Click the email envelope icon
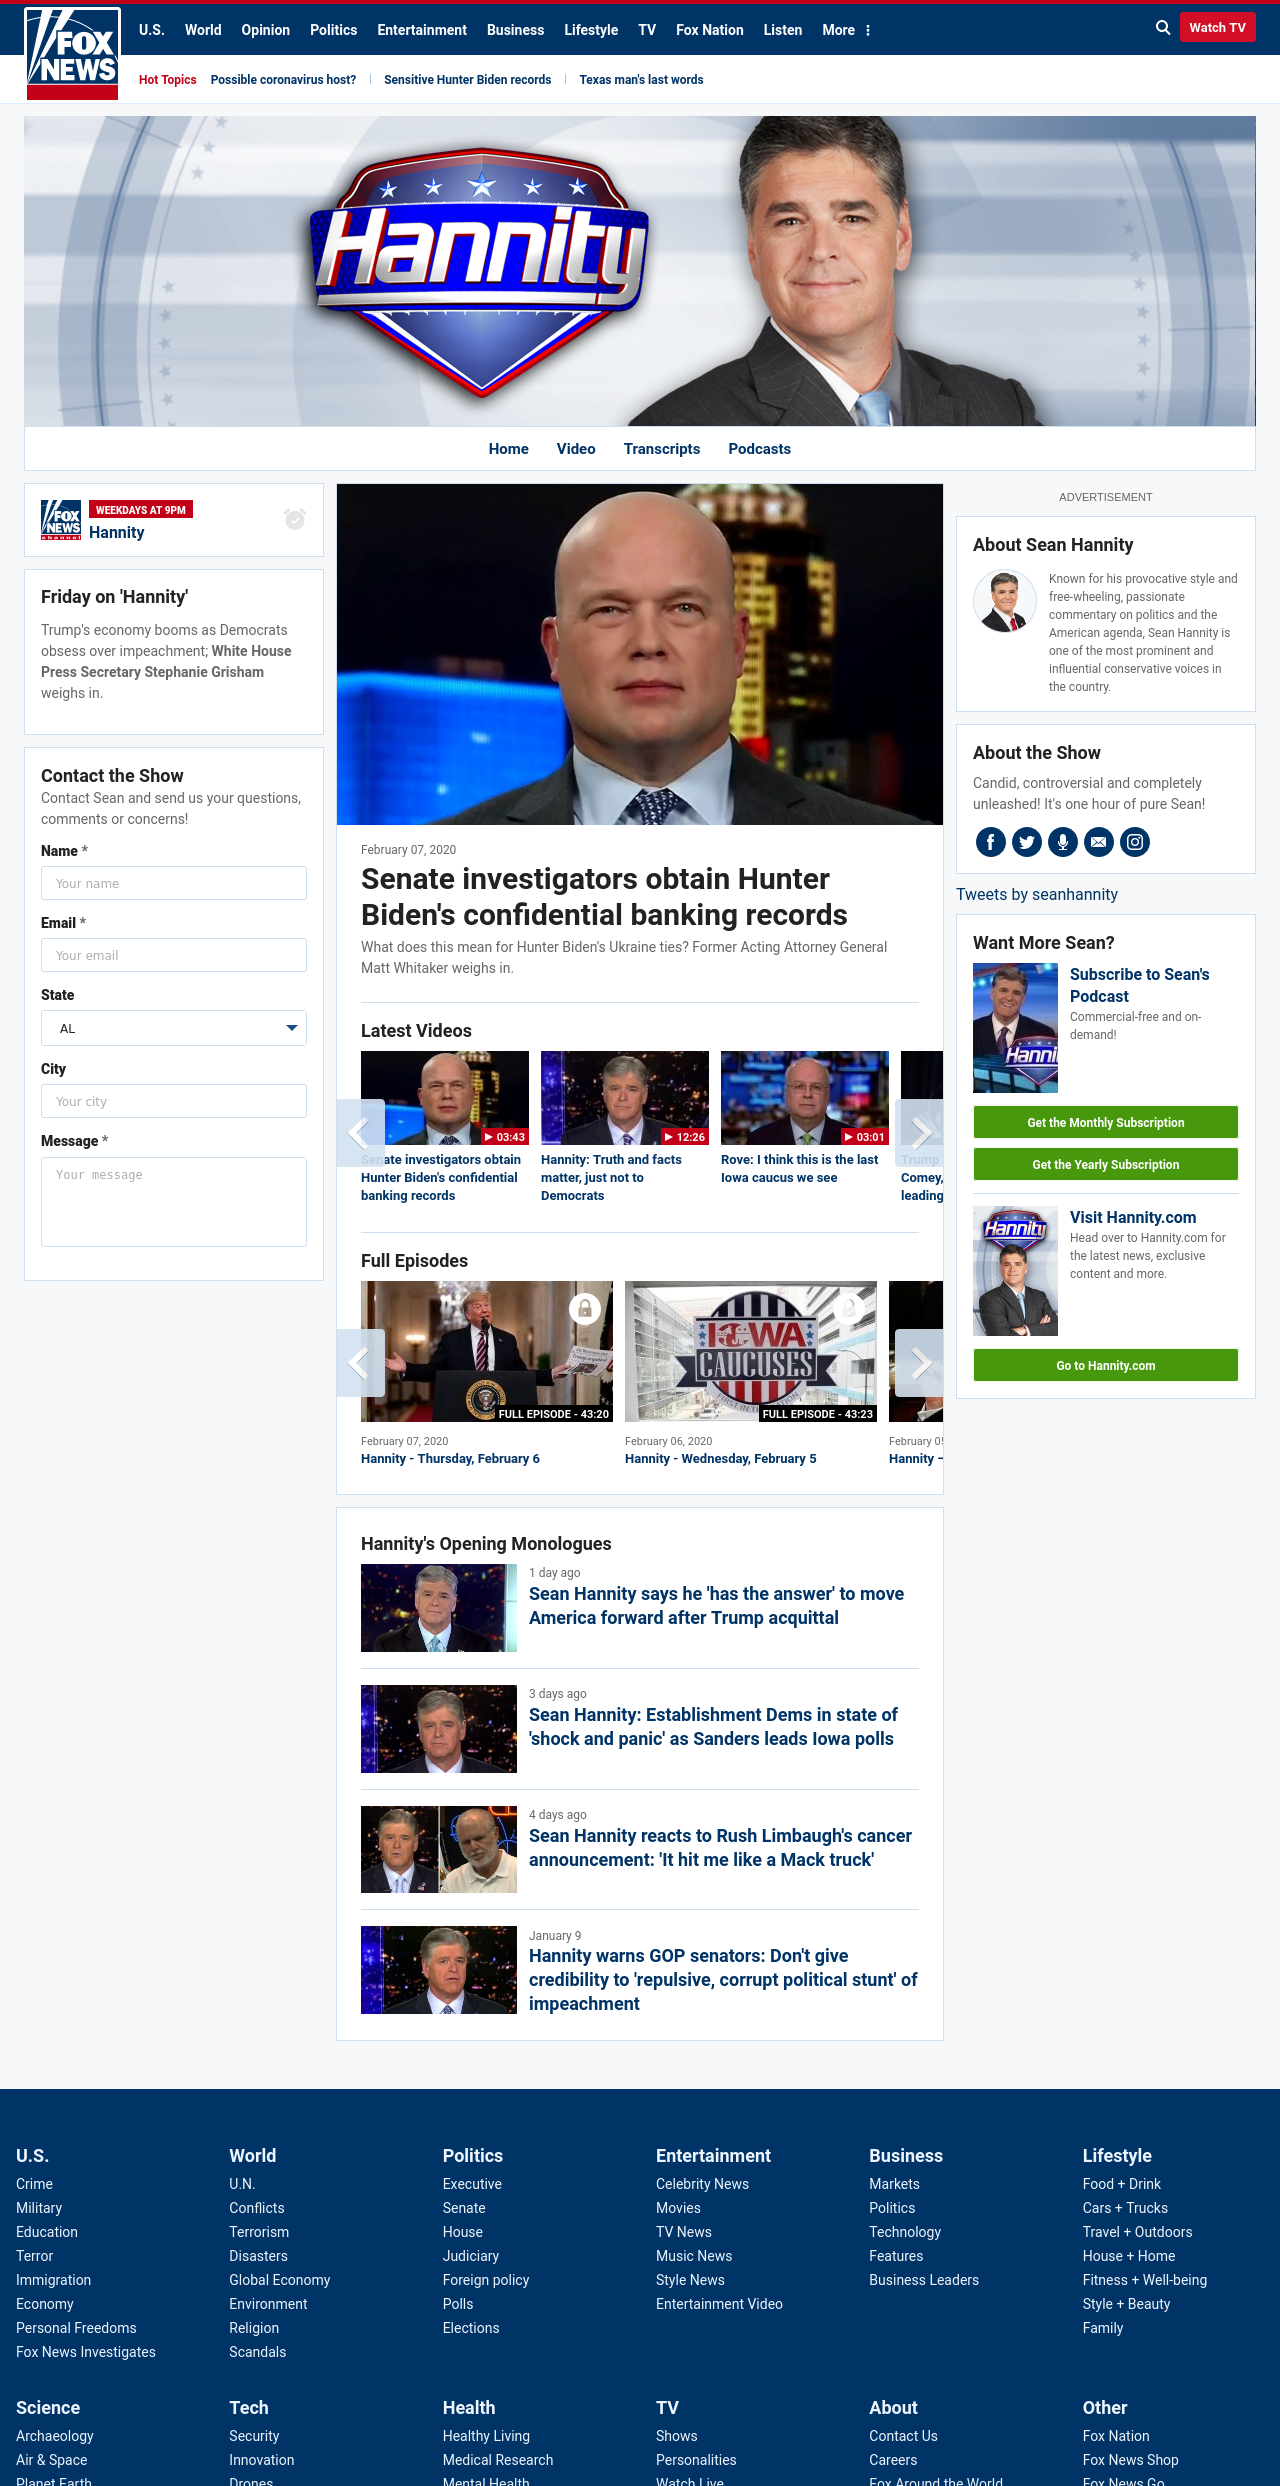 click(x=1099, y=842)
